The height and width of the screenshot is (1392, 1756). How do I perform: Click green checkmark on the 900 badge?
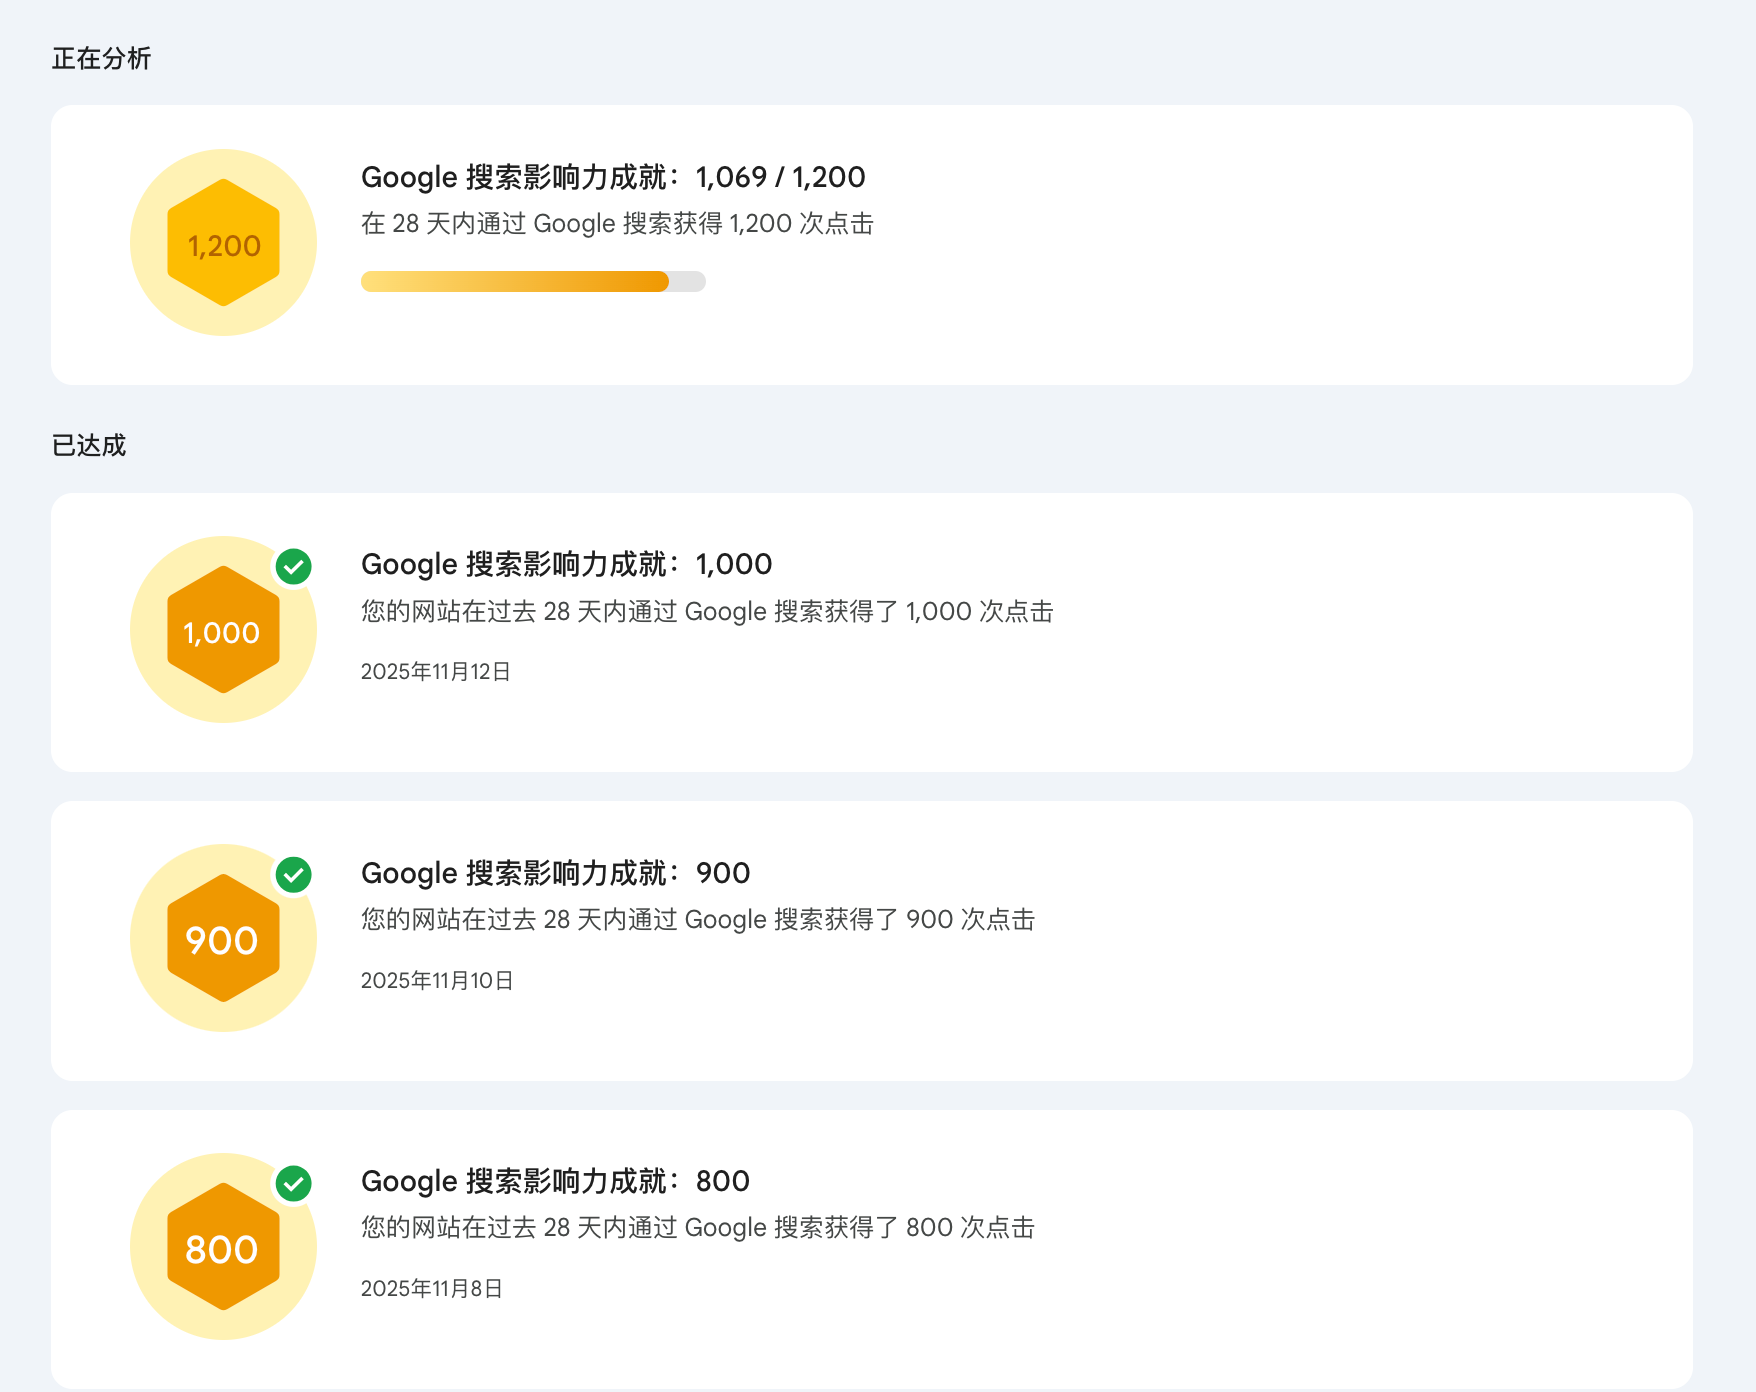pyautogui.click(x=294, y=875)
